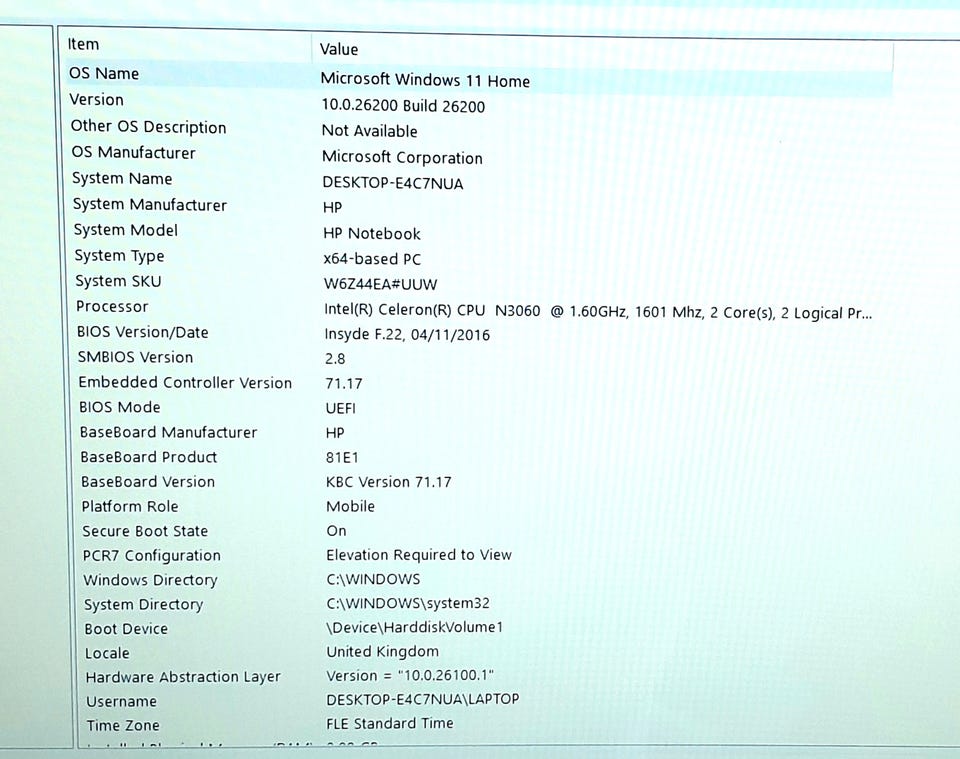Select Embedded Controller Version row label
This screenshot has height=759, width=960.
tap(185, 382)
